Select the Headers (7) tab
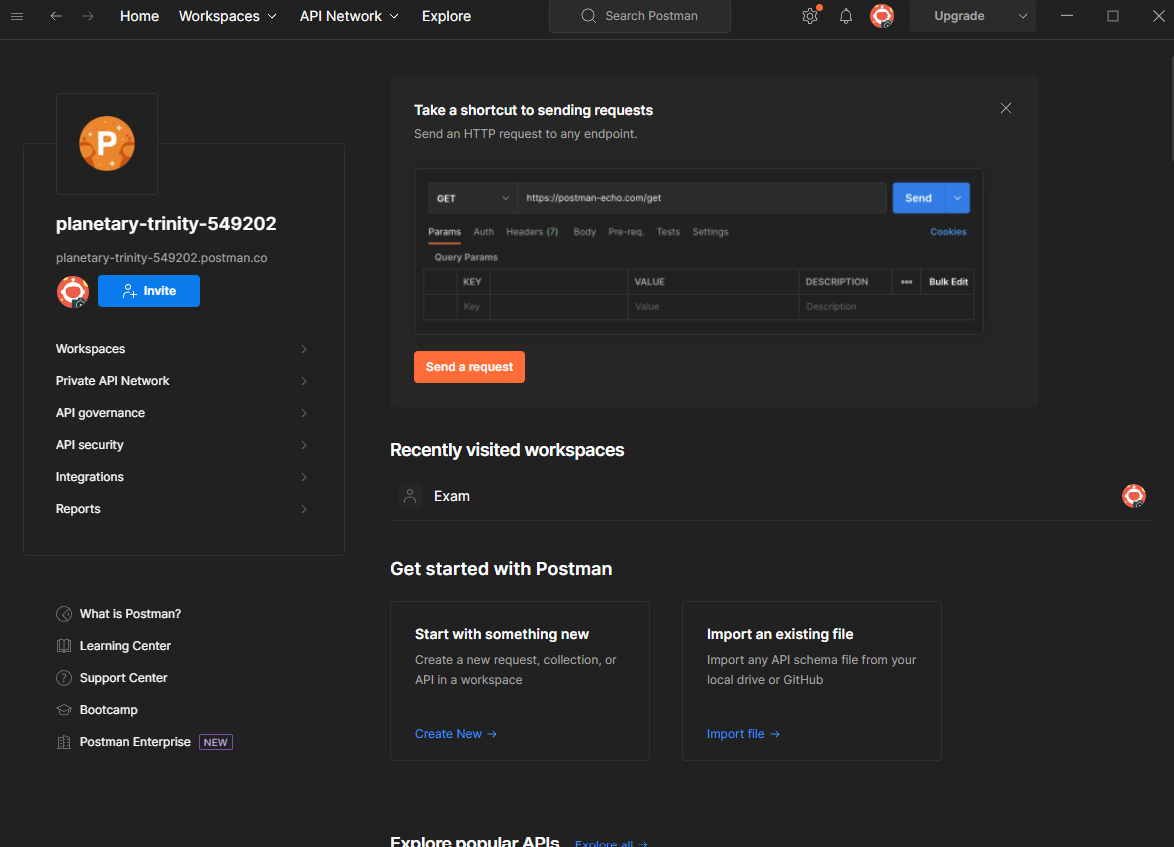The image size is (1174, 847). pos(532,232)
